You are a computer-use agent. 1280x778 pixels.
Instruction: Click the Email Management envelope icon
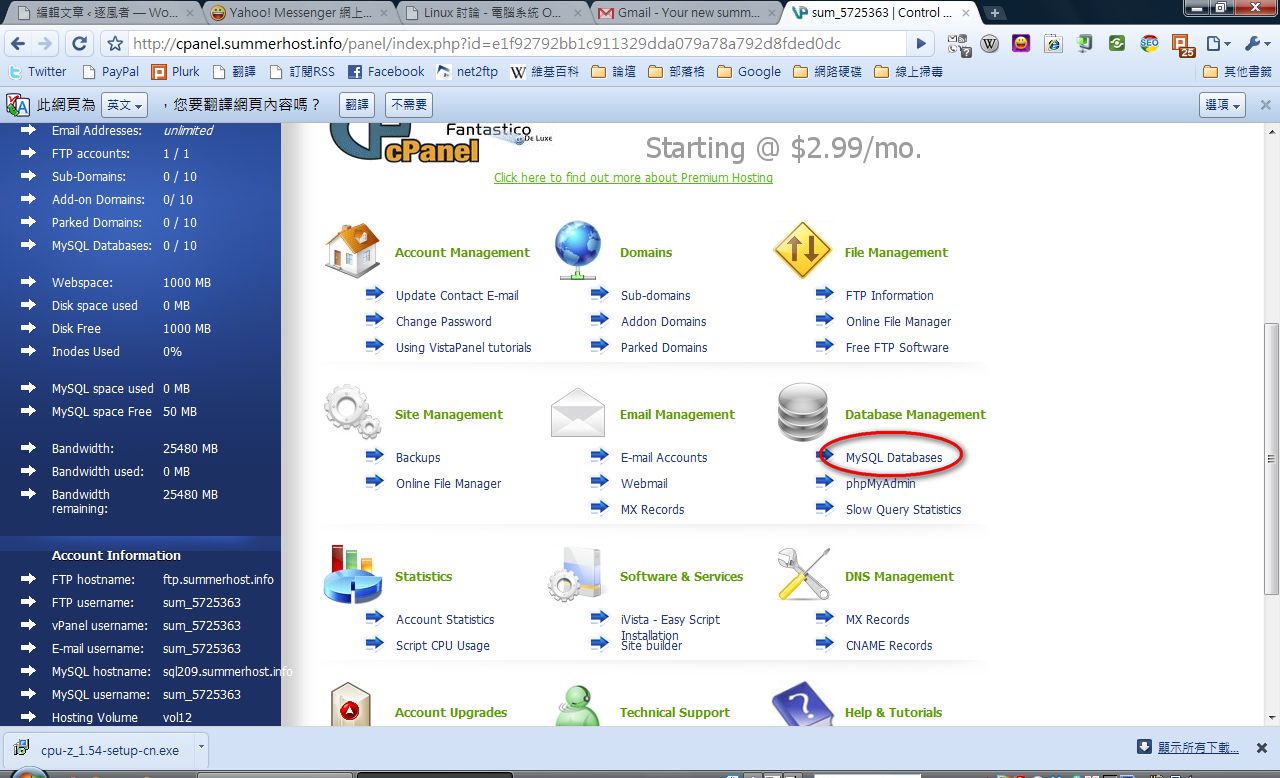(x=578, y=413)
